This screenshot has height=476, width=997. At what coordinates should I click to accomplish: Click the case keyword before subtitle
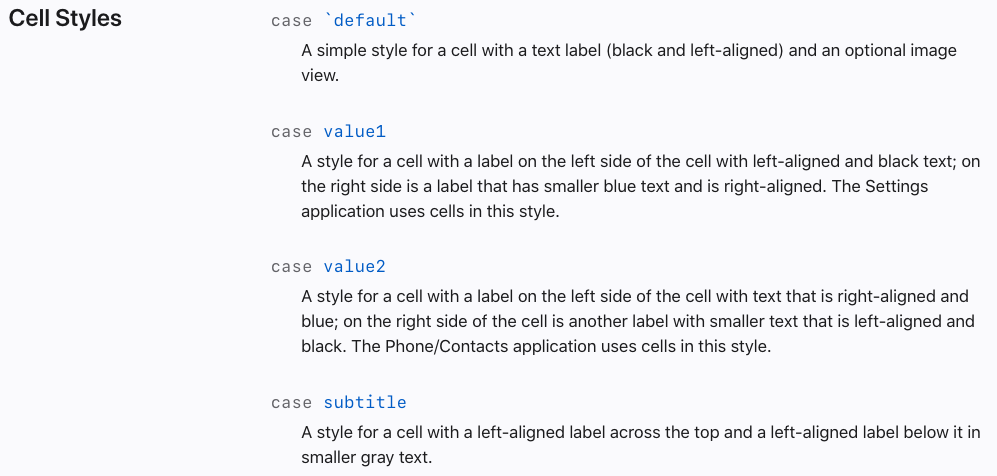[x=291, y=402]
